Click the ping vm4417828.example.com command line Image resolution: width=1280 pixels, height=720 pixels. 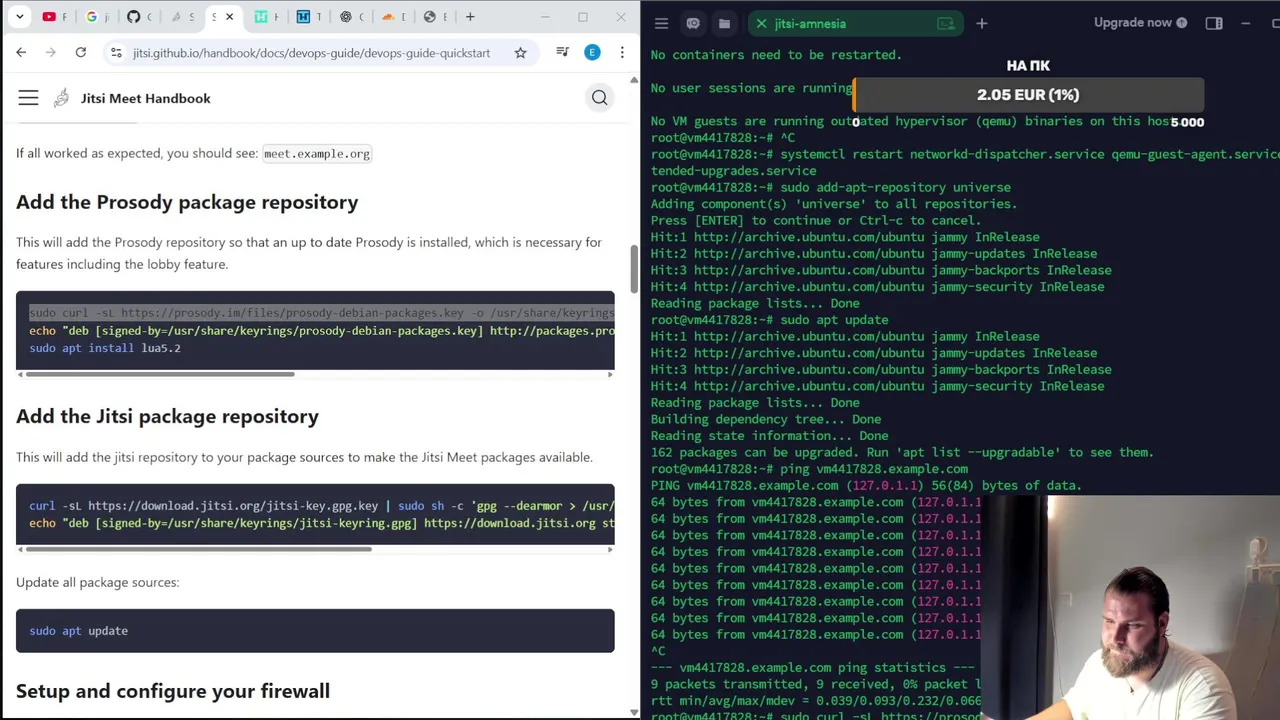[810, 469]
